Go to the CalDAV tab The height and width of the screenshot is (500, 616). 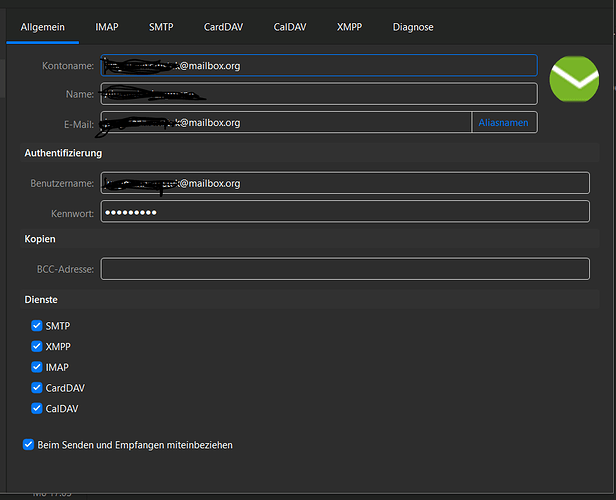click(290, 27)
